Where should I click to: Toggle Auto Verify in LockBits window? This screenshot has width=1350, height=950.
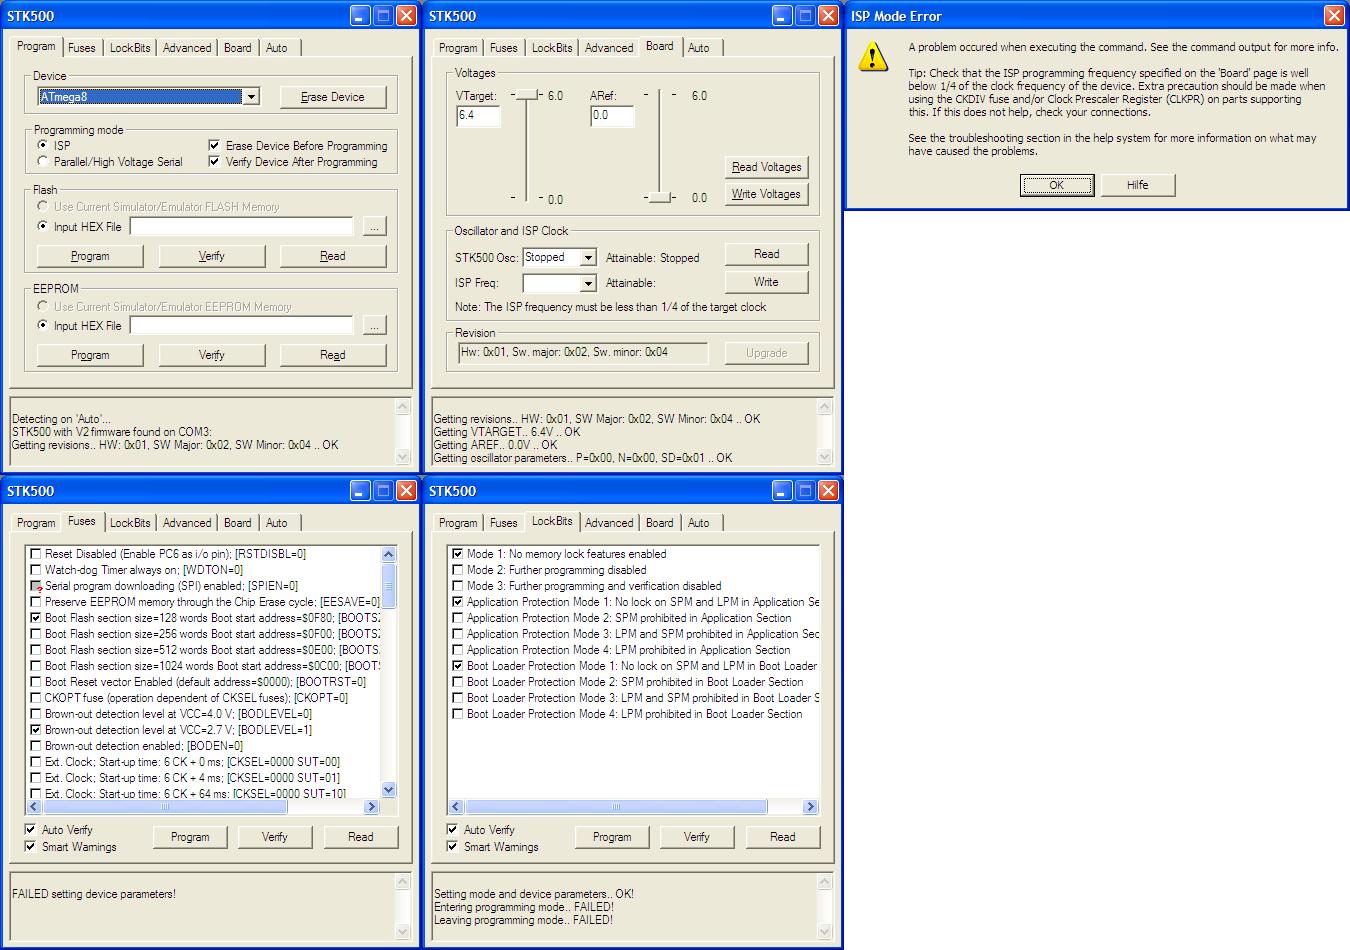[x=452, y=830]
